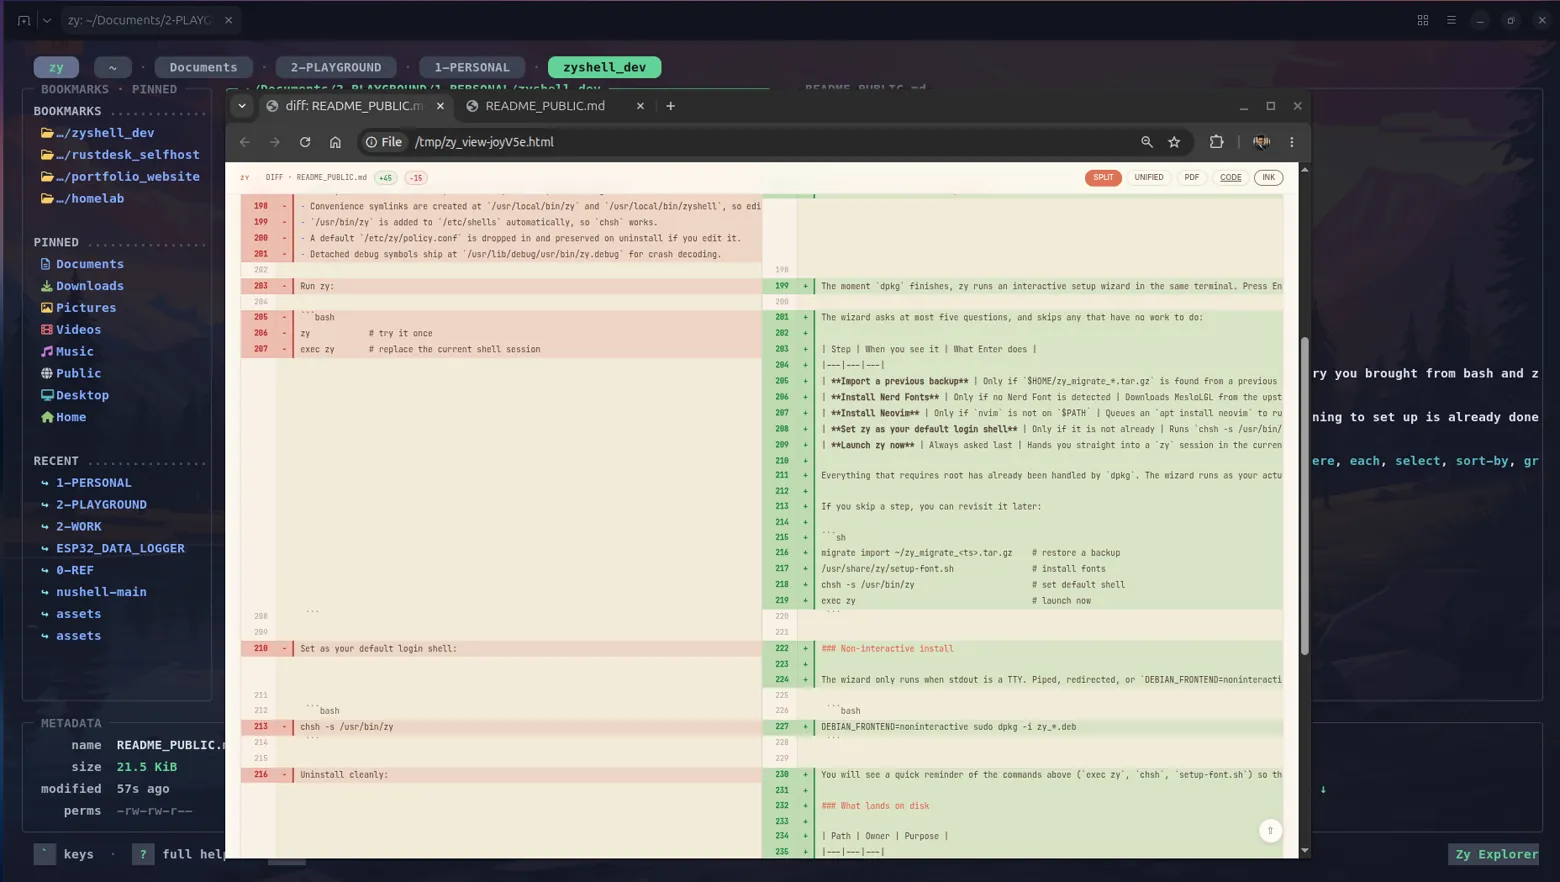
Task: Open the pinned Pictures entry
Action: tap(78, 308)
